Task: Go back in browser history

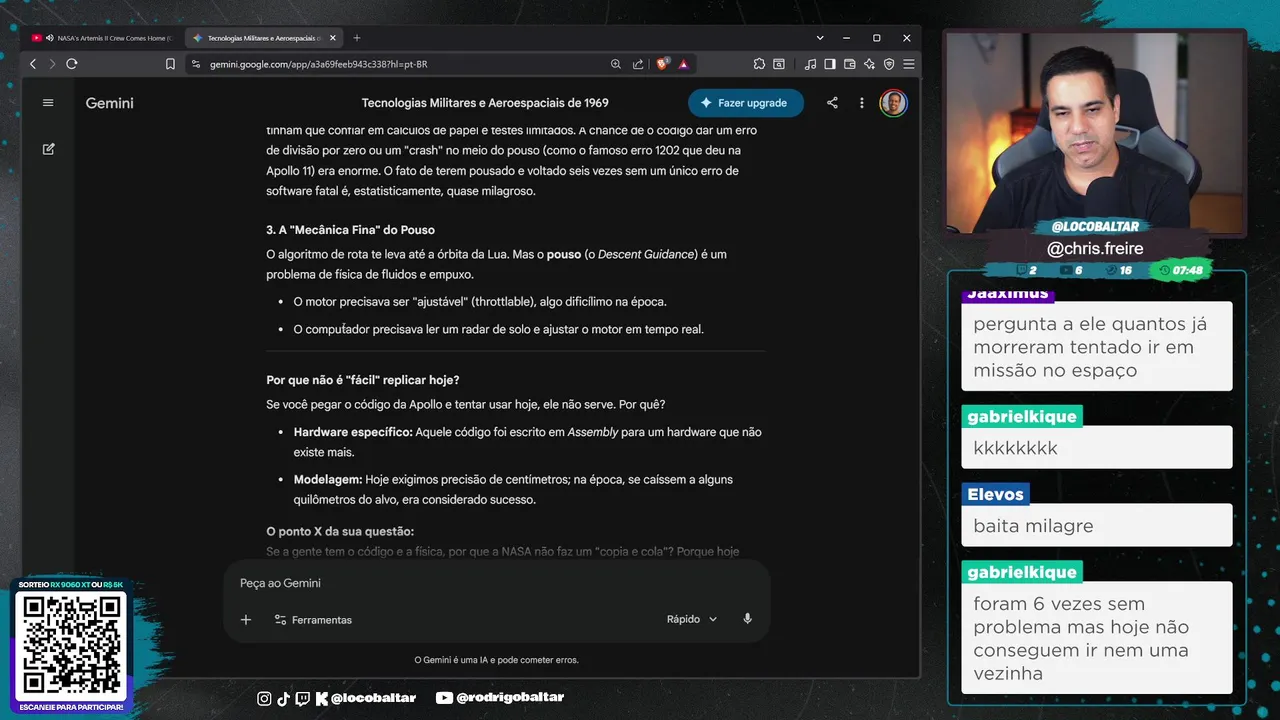Action: point(33,64)
